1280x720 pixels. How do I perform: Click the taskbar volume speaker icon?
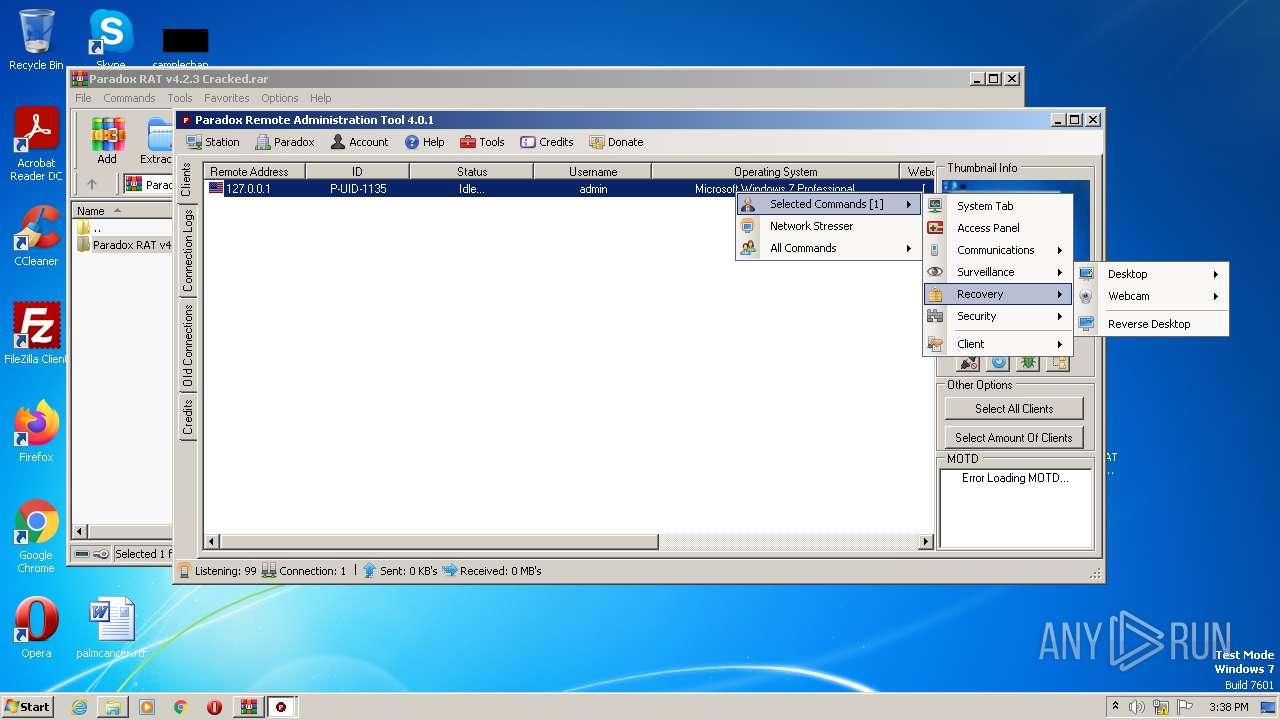click(x=1136, y=707)
